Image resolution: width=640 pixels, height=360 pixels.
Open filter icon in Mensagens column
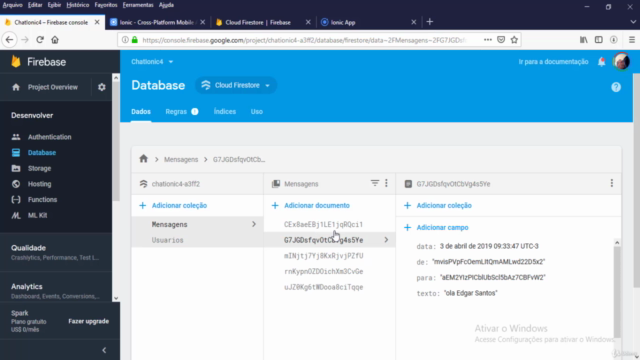(374, 183)
